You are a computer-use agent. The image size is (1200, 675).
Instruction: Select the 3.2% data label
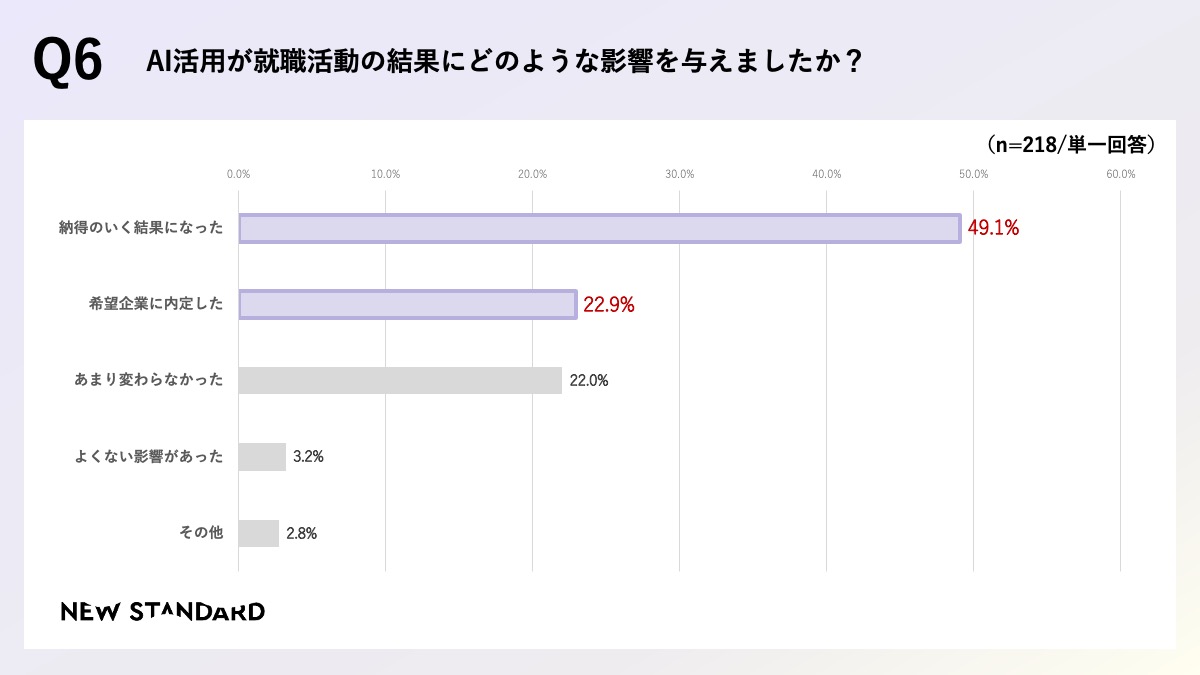(x=308, y=457)
